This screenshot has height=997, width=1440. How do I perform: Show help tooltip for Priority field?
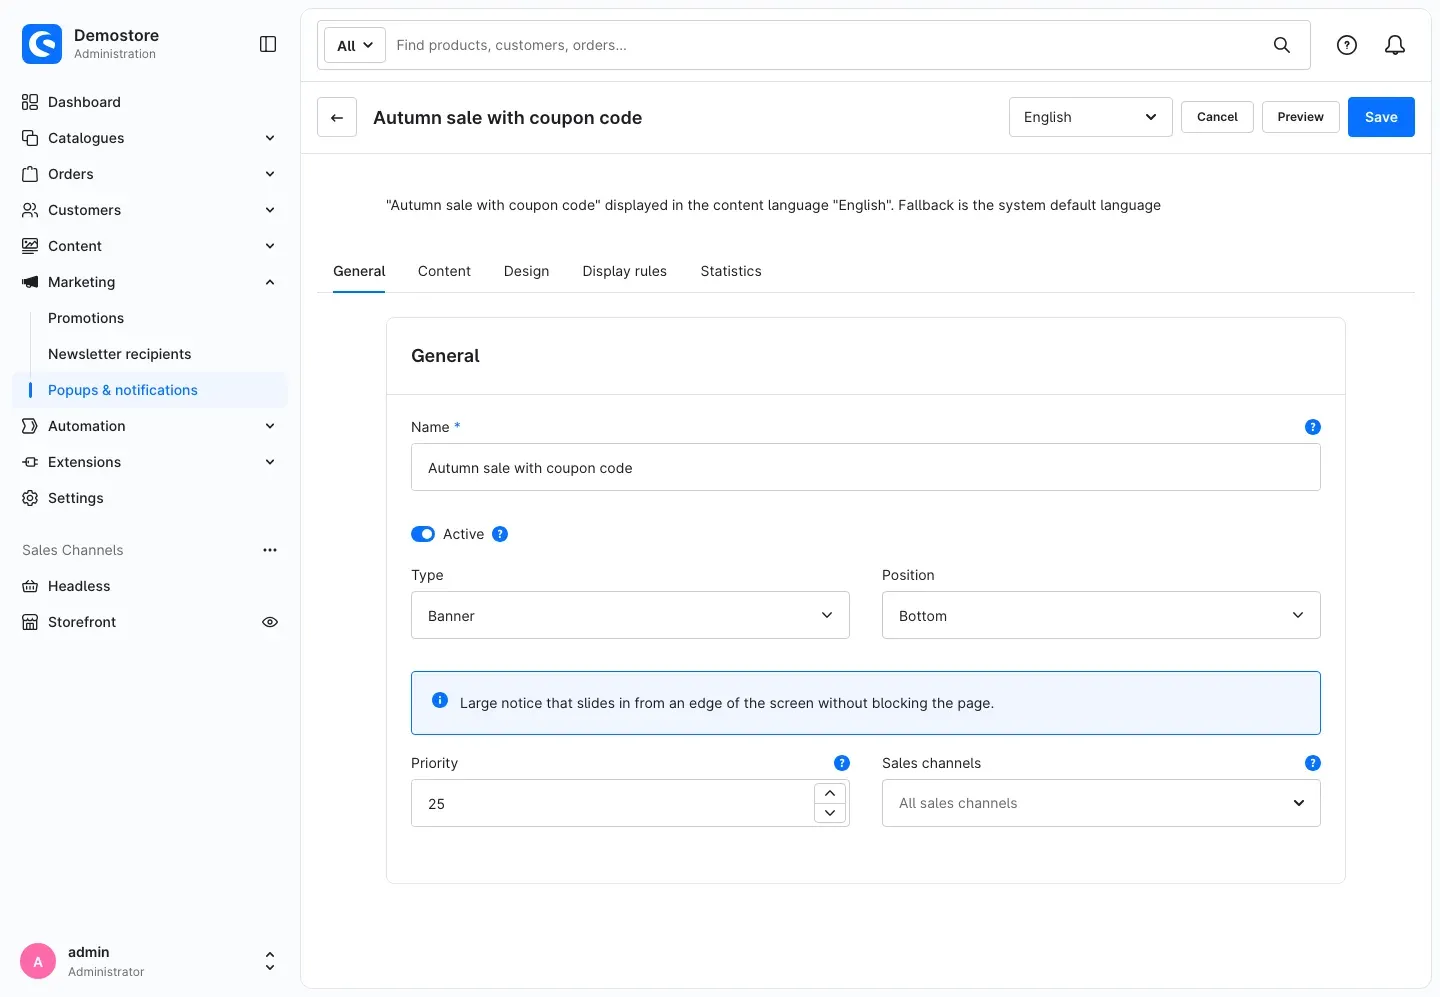tap(842, 763)
